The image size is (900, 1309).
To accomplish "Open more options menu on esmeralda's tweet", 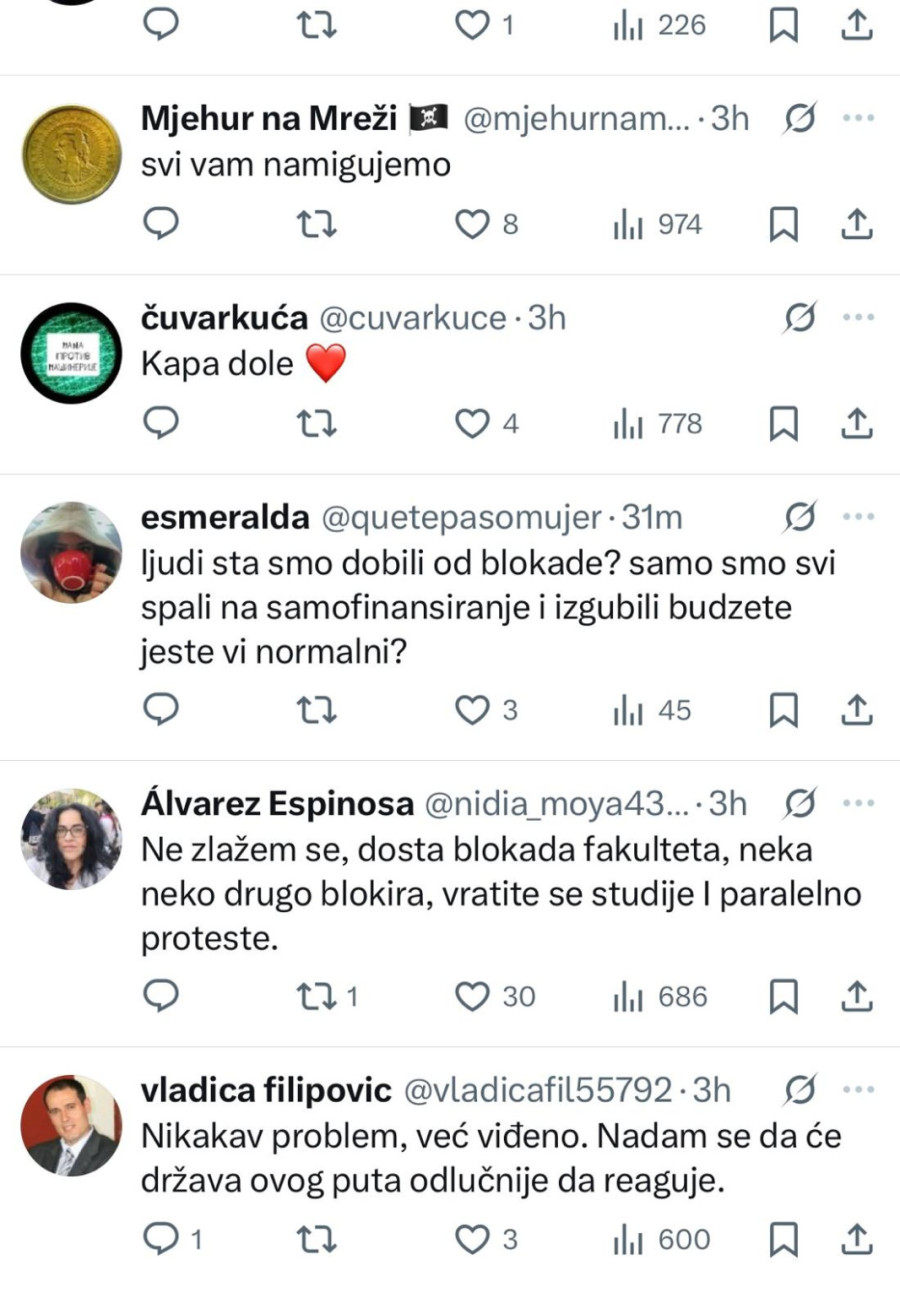I will click(x=857, y=518).
